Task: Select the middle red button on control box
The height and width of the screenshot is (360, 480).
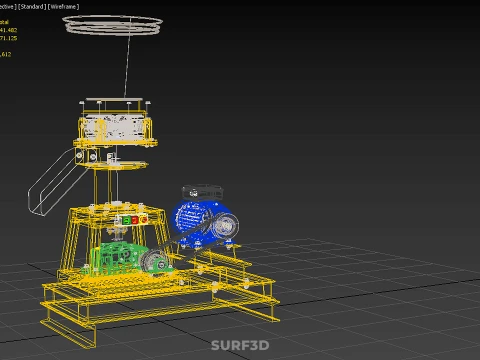Action: (135, 220)
